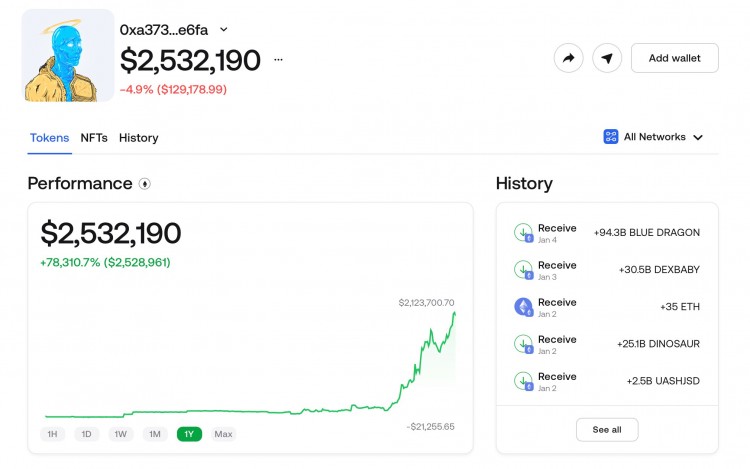Click the All Networks grid icon
The height and width of the screenshot is (469, 750).
(x=611, y=137)
